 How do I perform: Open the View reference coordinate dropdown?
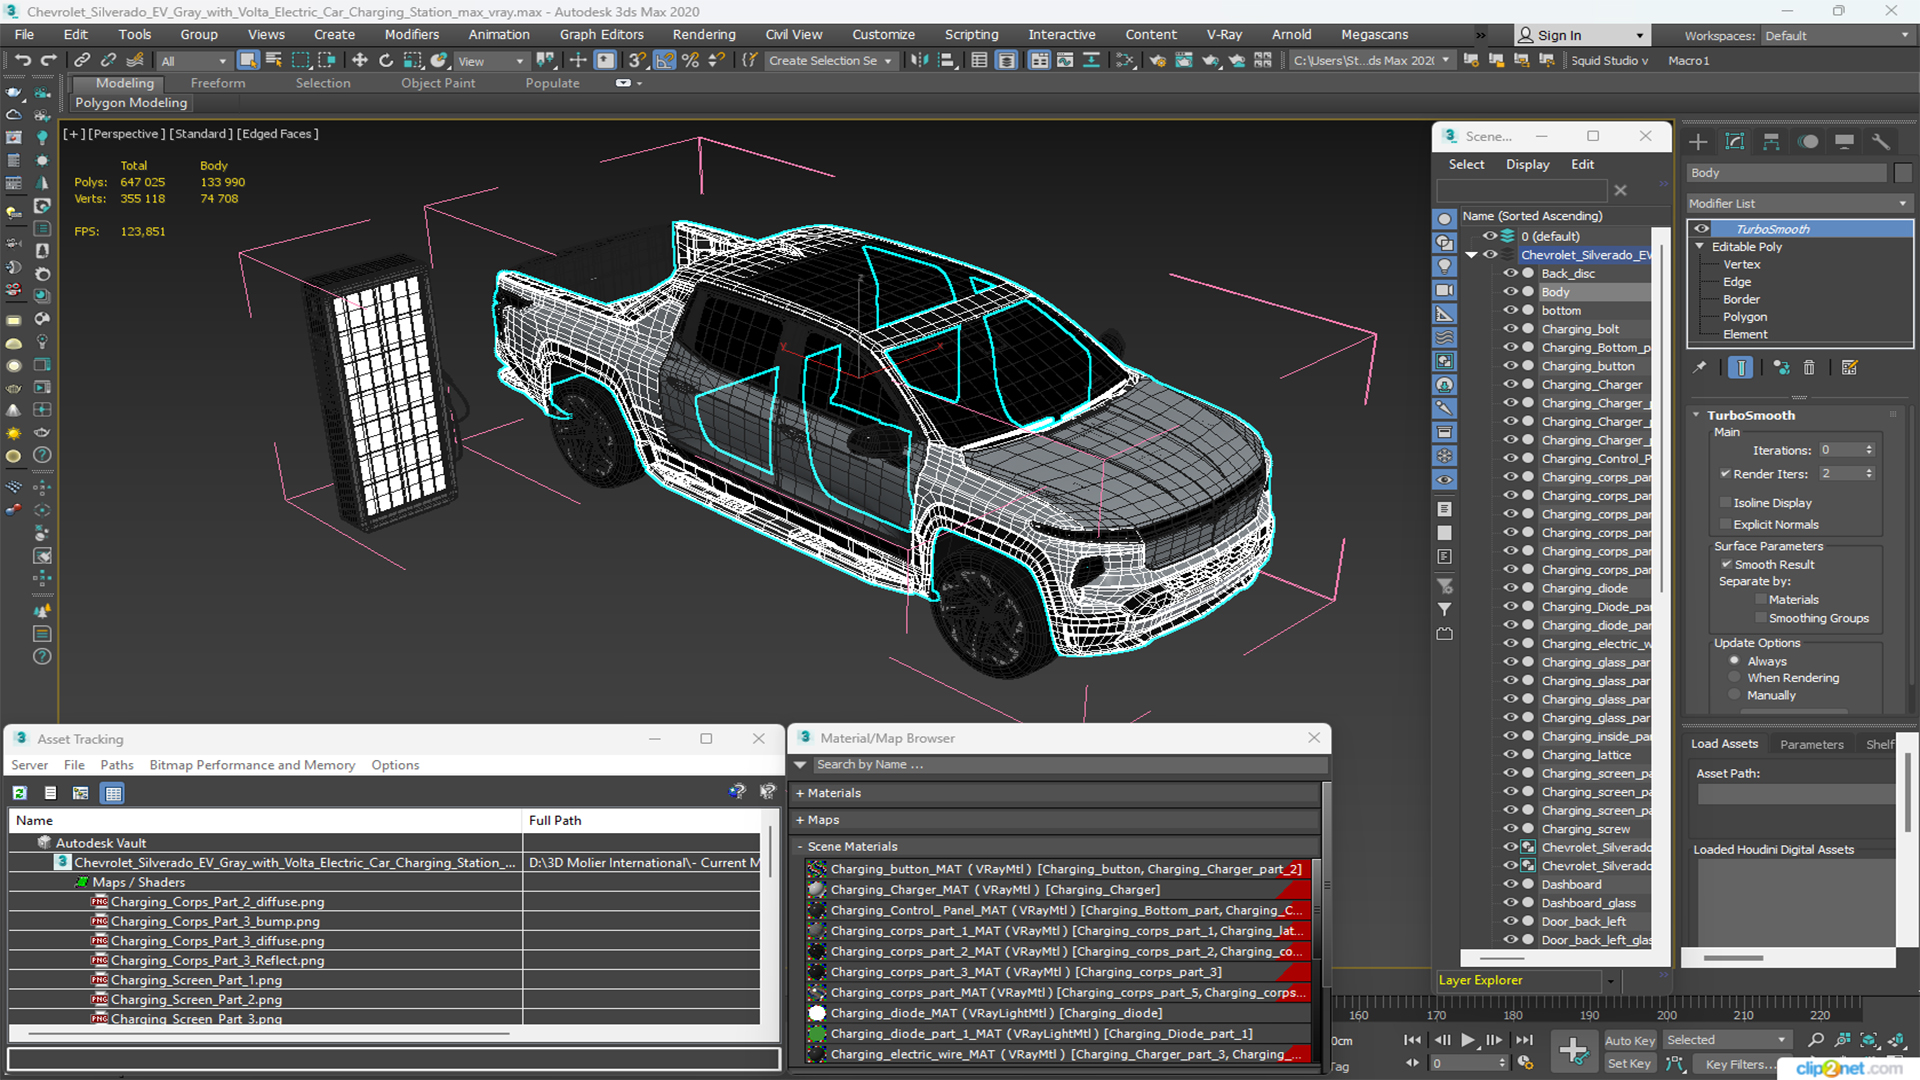pyautogui.click(x=491, y=61)
